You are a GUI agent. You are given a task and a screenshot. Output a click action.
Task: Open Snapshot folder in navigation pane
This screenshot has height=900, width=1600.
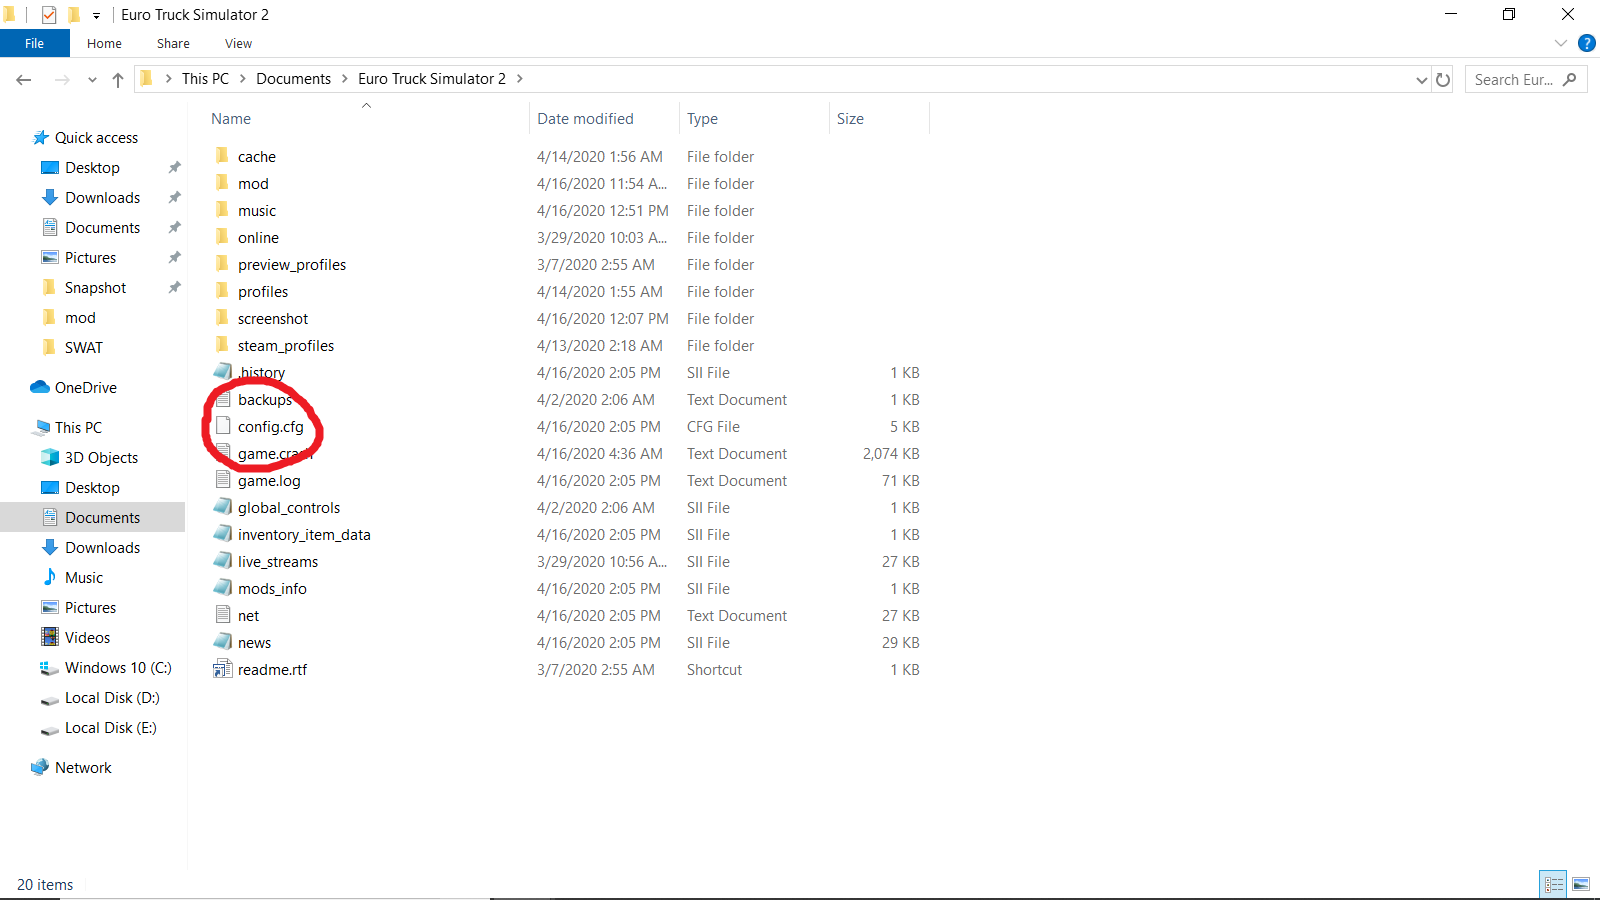96,287
